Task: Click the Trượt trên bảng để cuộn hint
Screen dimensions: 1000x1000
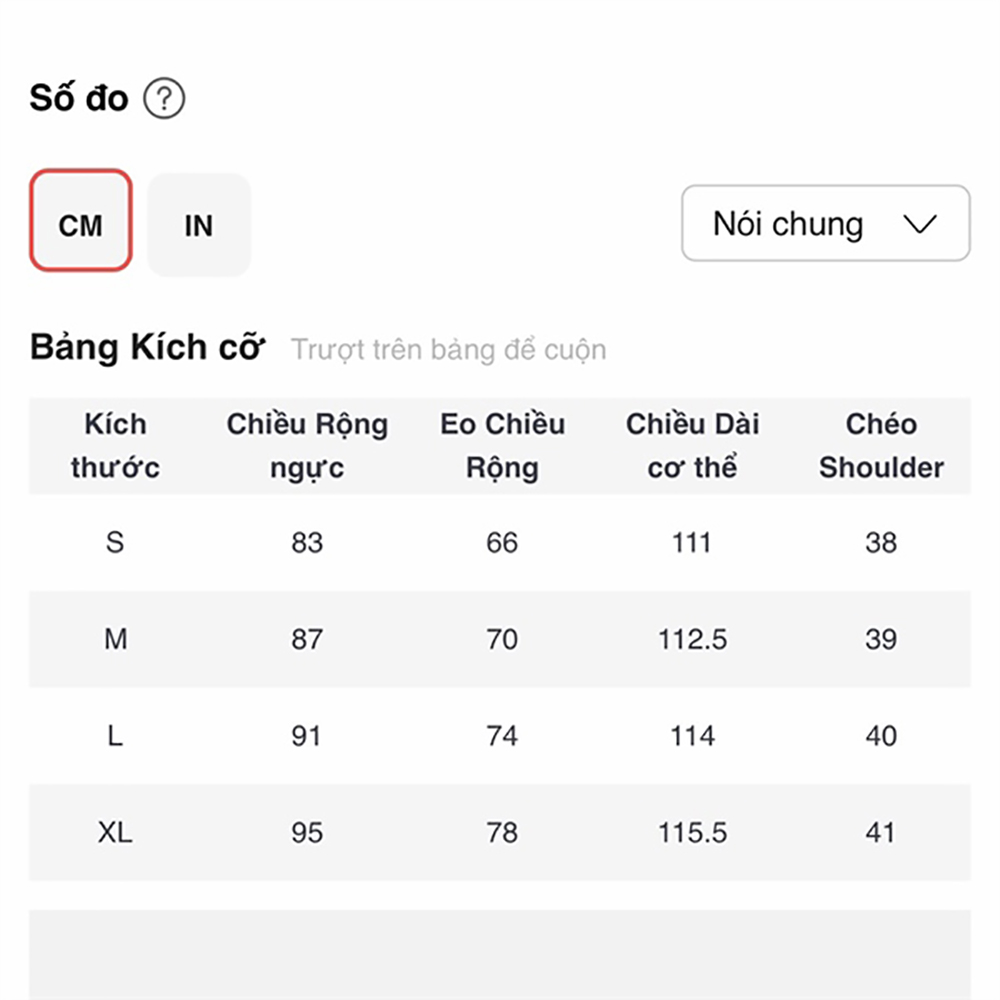Action: pos(449,350)
